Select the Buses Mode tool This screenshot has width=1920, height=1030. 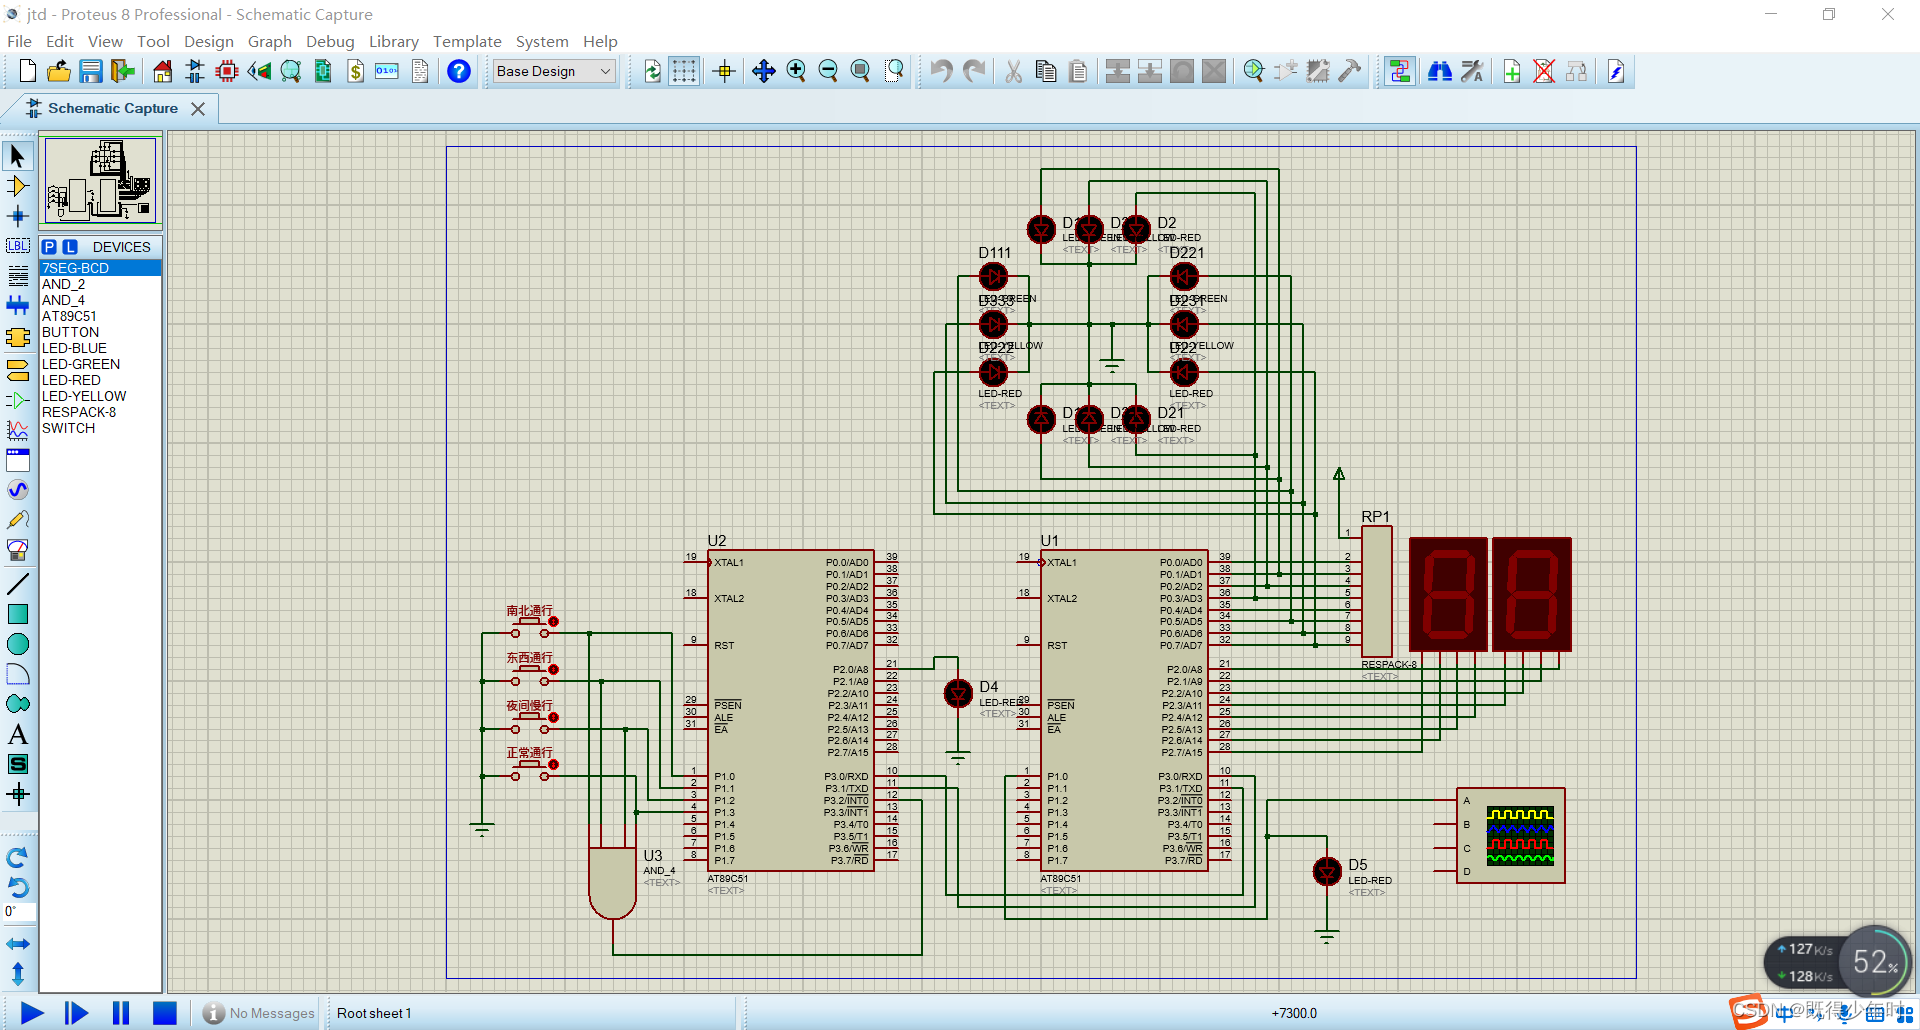pyautogui.click(x=18, y=306)
